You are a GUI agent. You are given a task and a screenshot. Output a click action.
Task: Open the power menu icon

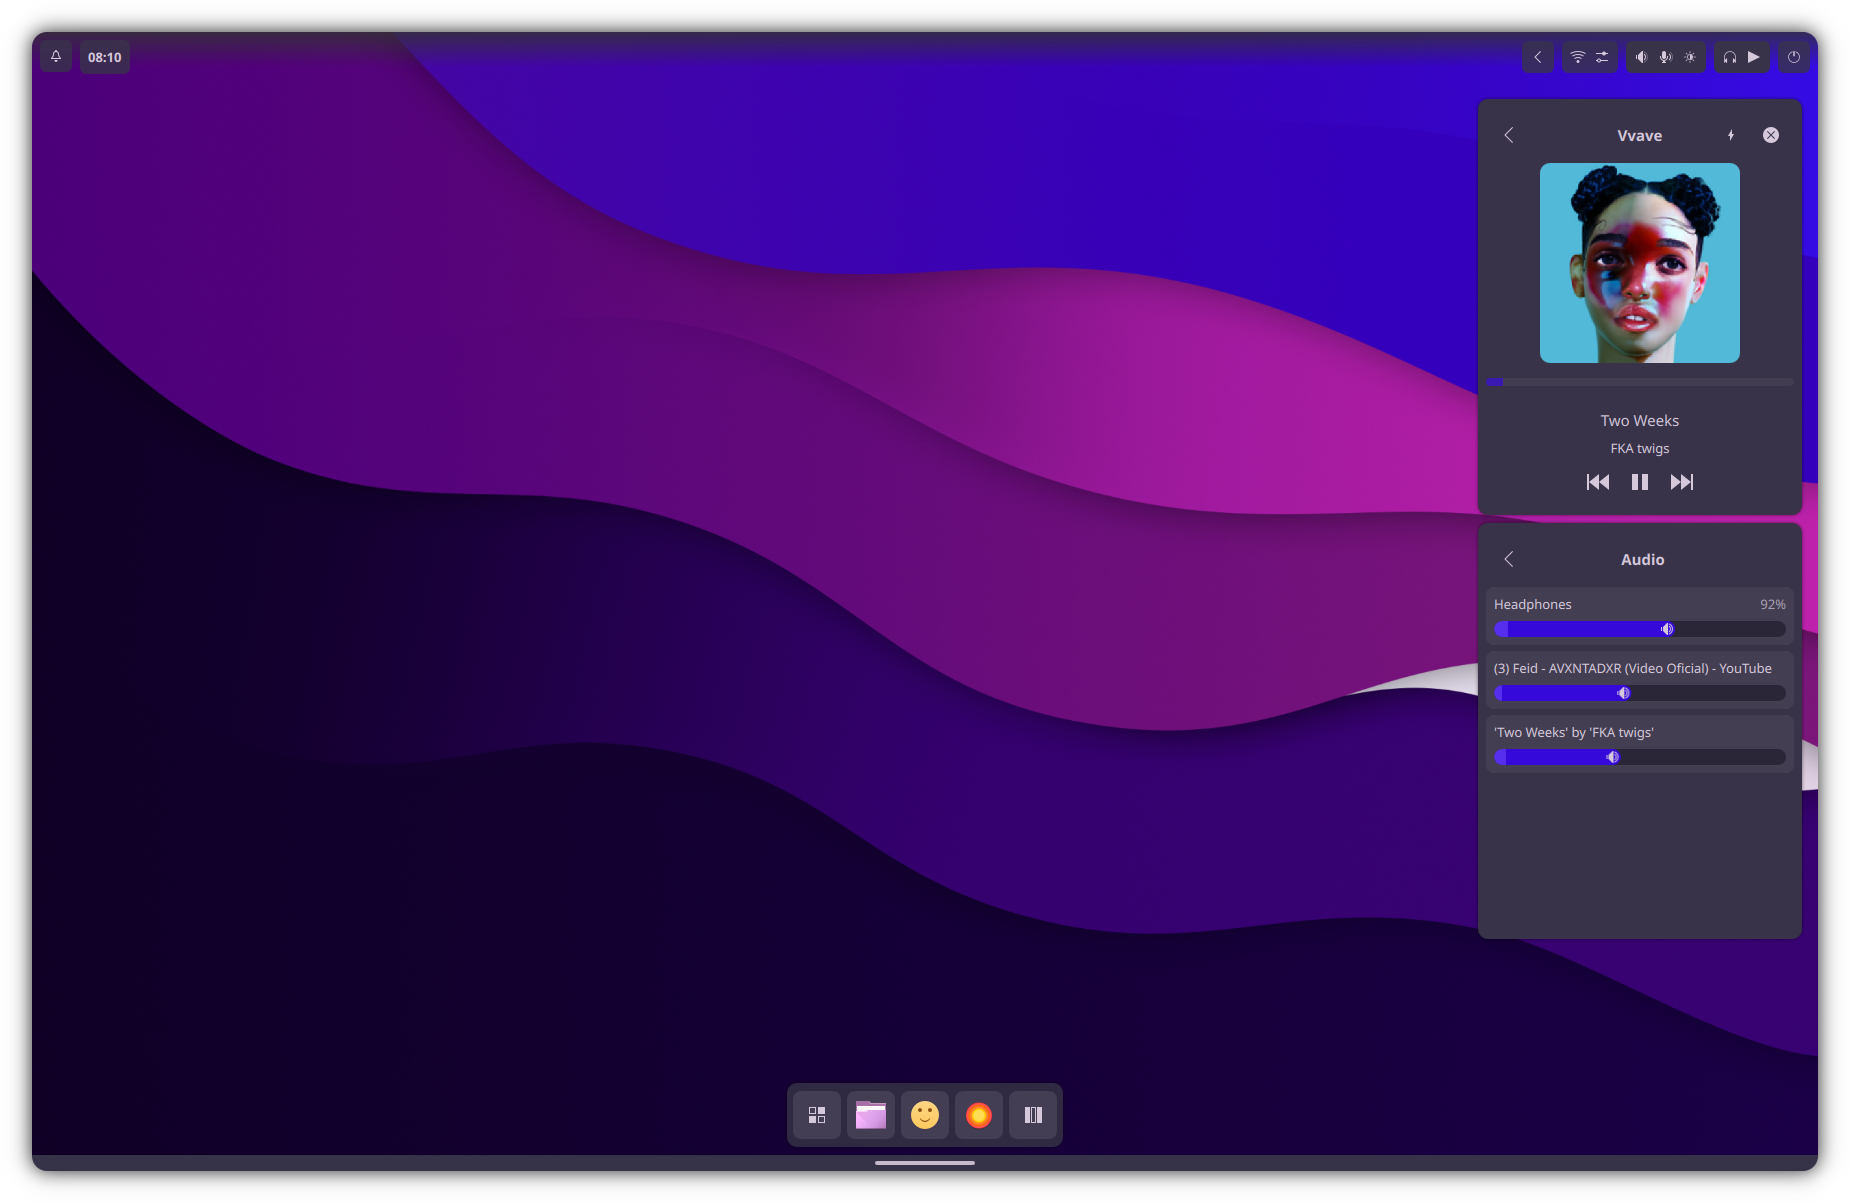point(1794,57)
